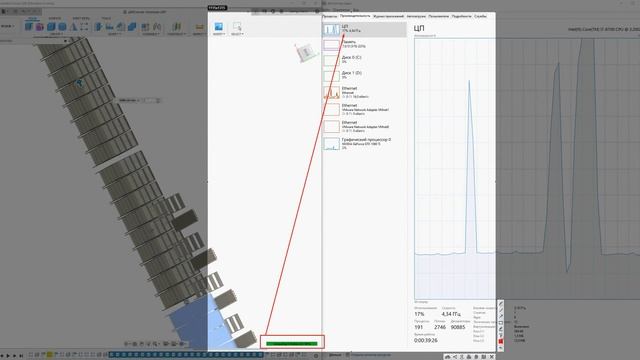Click the Undo icon in screenshot toolbar
This screenshot has height=360, width=640.
tap(501, 348)
